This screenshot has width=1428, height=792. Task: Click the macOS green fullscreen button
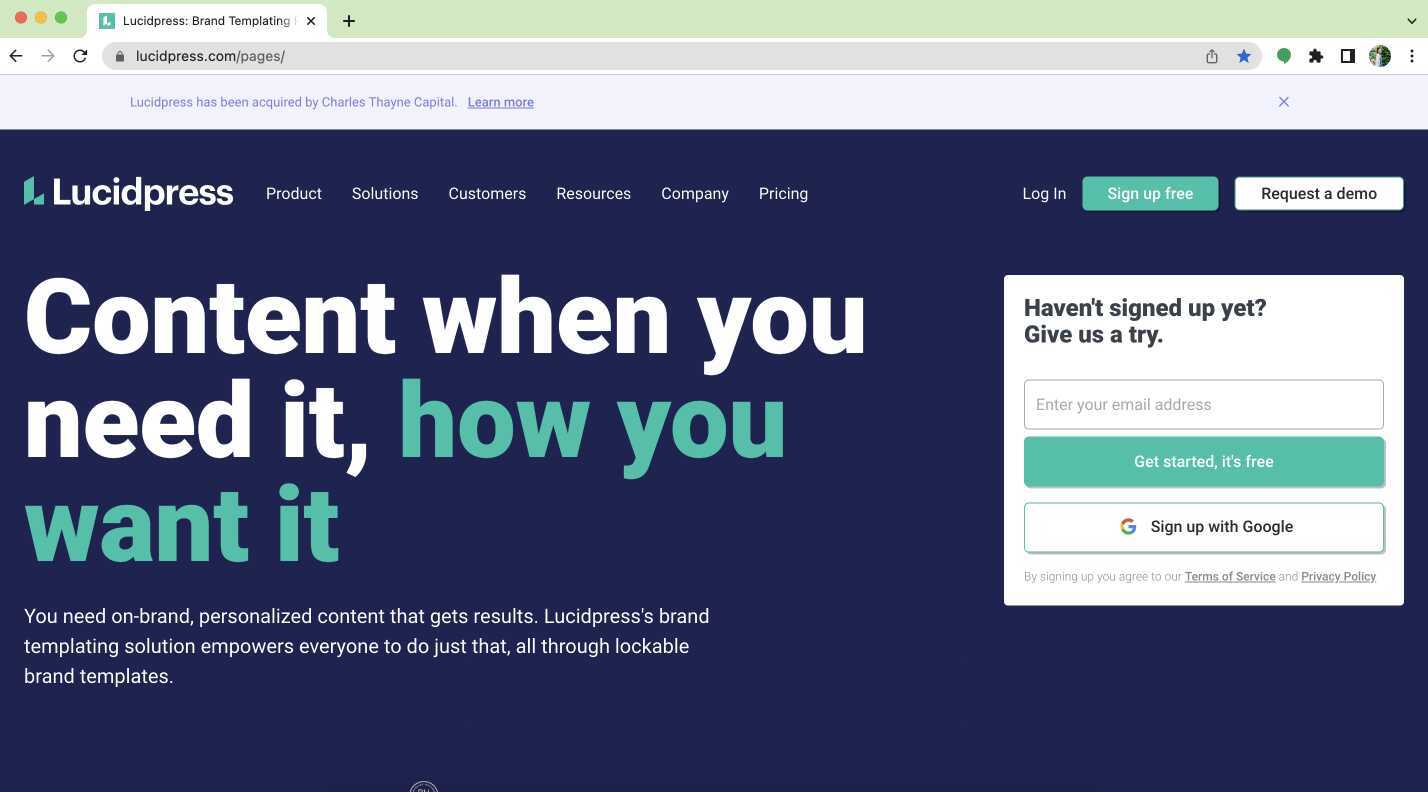coord(61,18)
